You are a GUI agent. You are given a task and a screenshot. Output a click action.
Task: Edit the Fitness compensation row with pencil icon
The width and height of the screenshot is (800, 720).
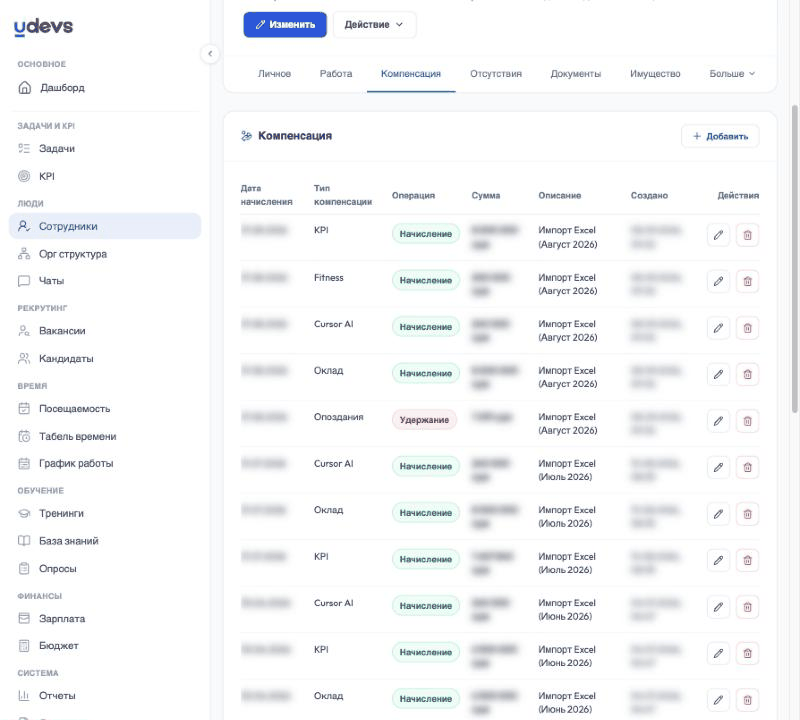coord(718,281)
